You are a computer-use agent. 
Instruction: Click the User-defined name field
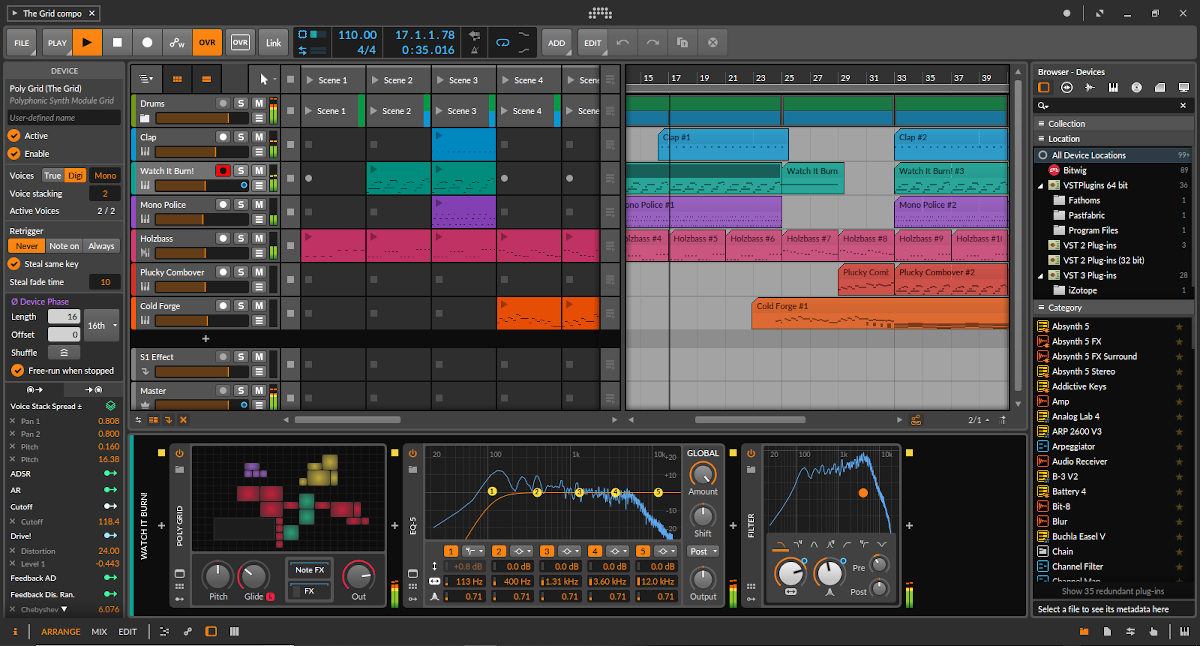[x=64, y=118]
